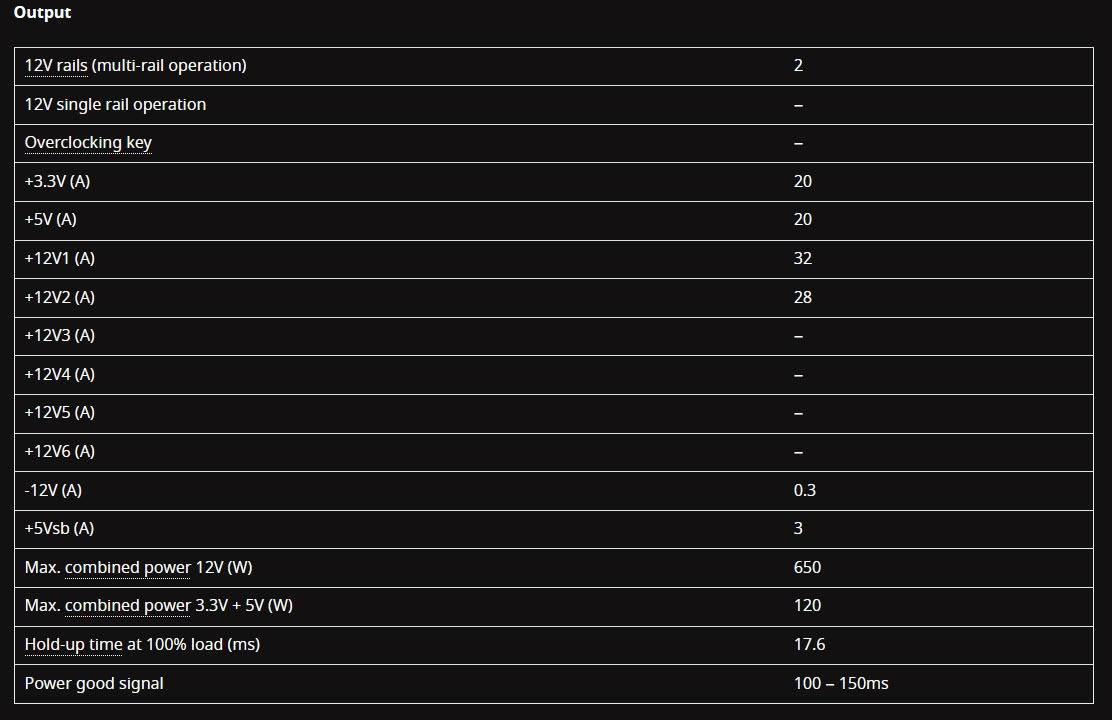Select the "12V single rail operation" label
This screenshot has height=720, width=1112.
pyautogui.click(x=115, y=105)
